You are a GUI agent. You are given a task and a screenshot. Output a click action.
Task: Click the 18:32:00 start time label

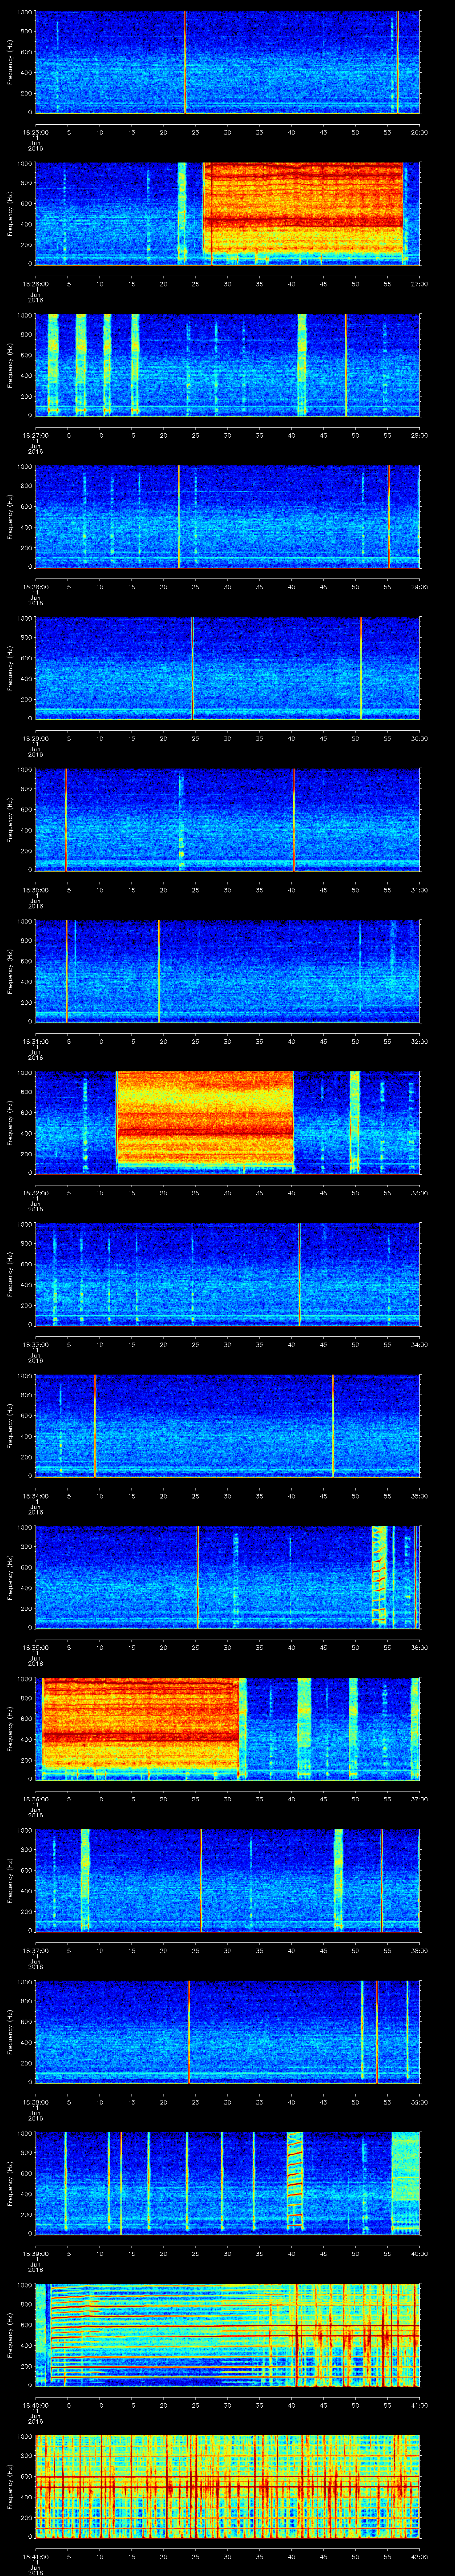coord(35,1193)
